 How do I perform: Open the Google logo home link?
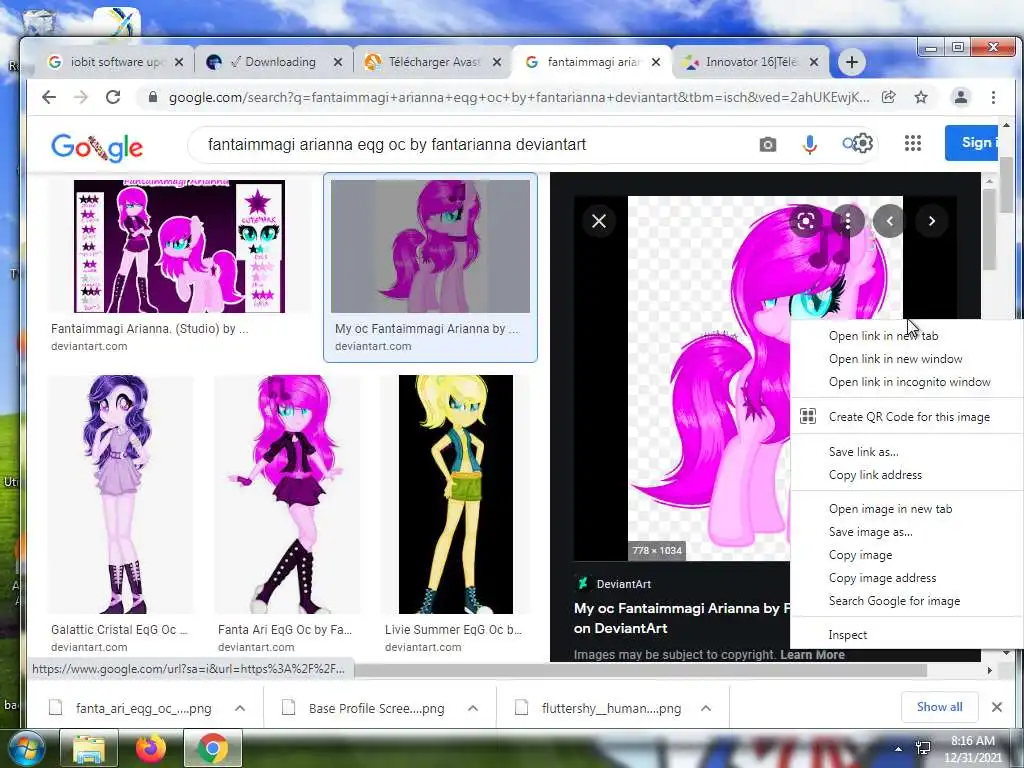pos(97,148)
